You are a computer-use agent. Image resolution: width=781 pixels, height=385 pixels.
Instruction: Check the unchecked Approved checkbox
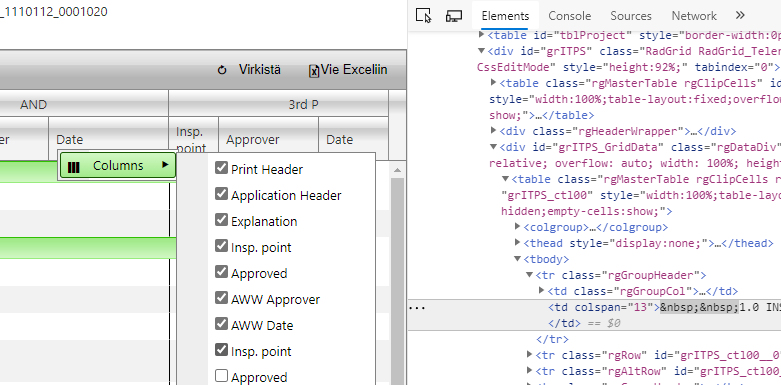coord(221,376)
